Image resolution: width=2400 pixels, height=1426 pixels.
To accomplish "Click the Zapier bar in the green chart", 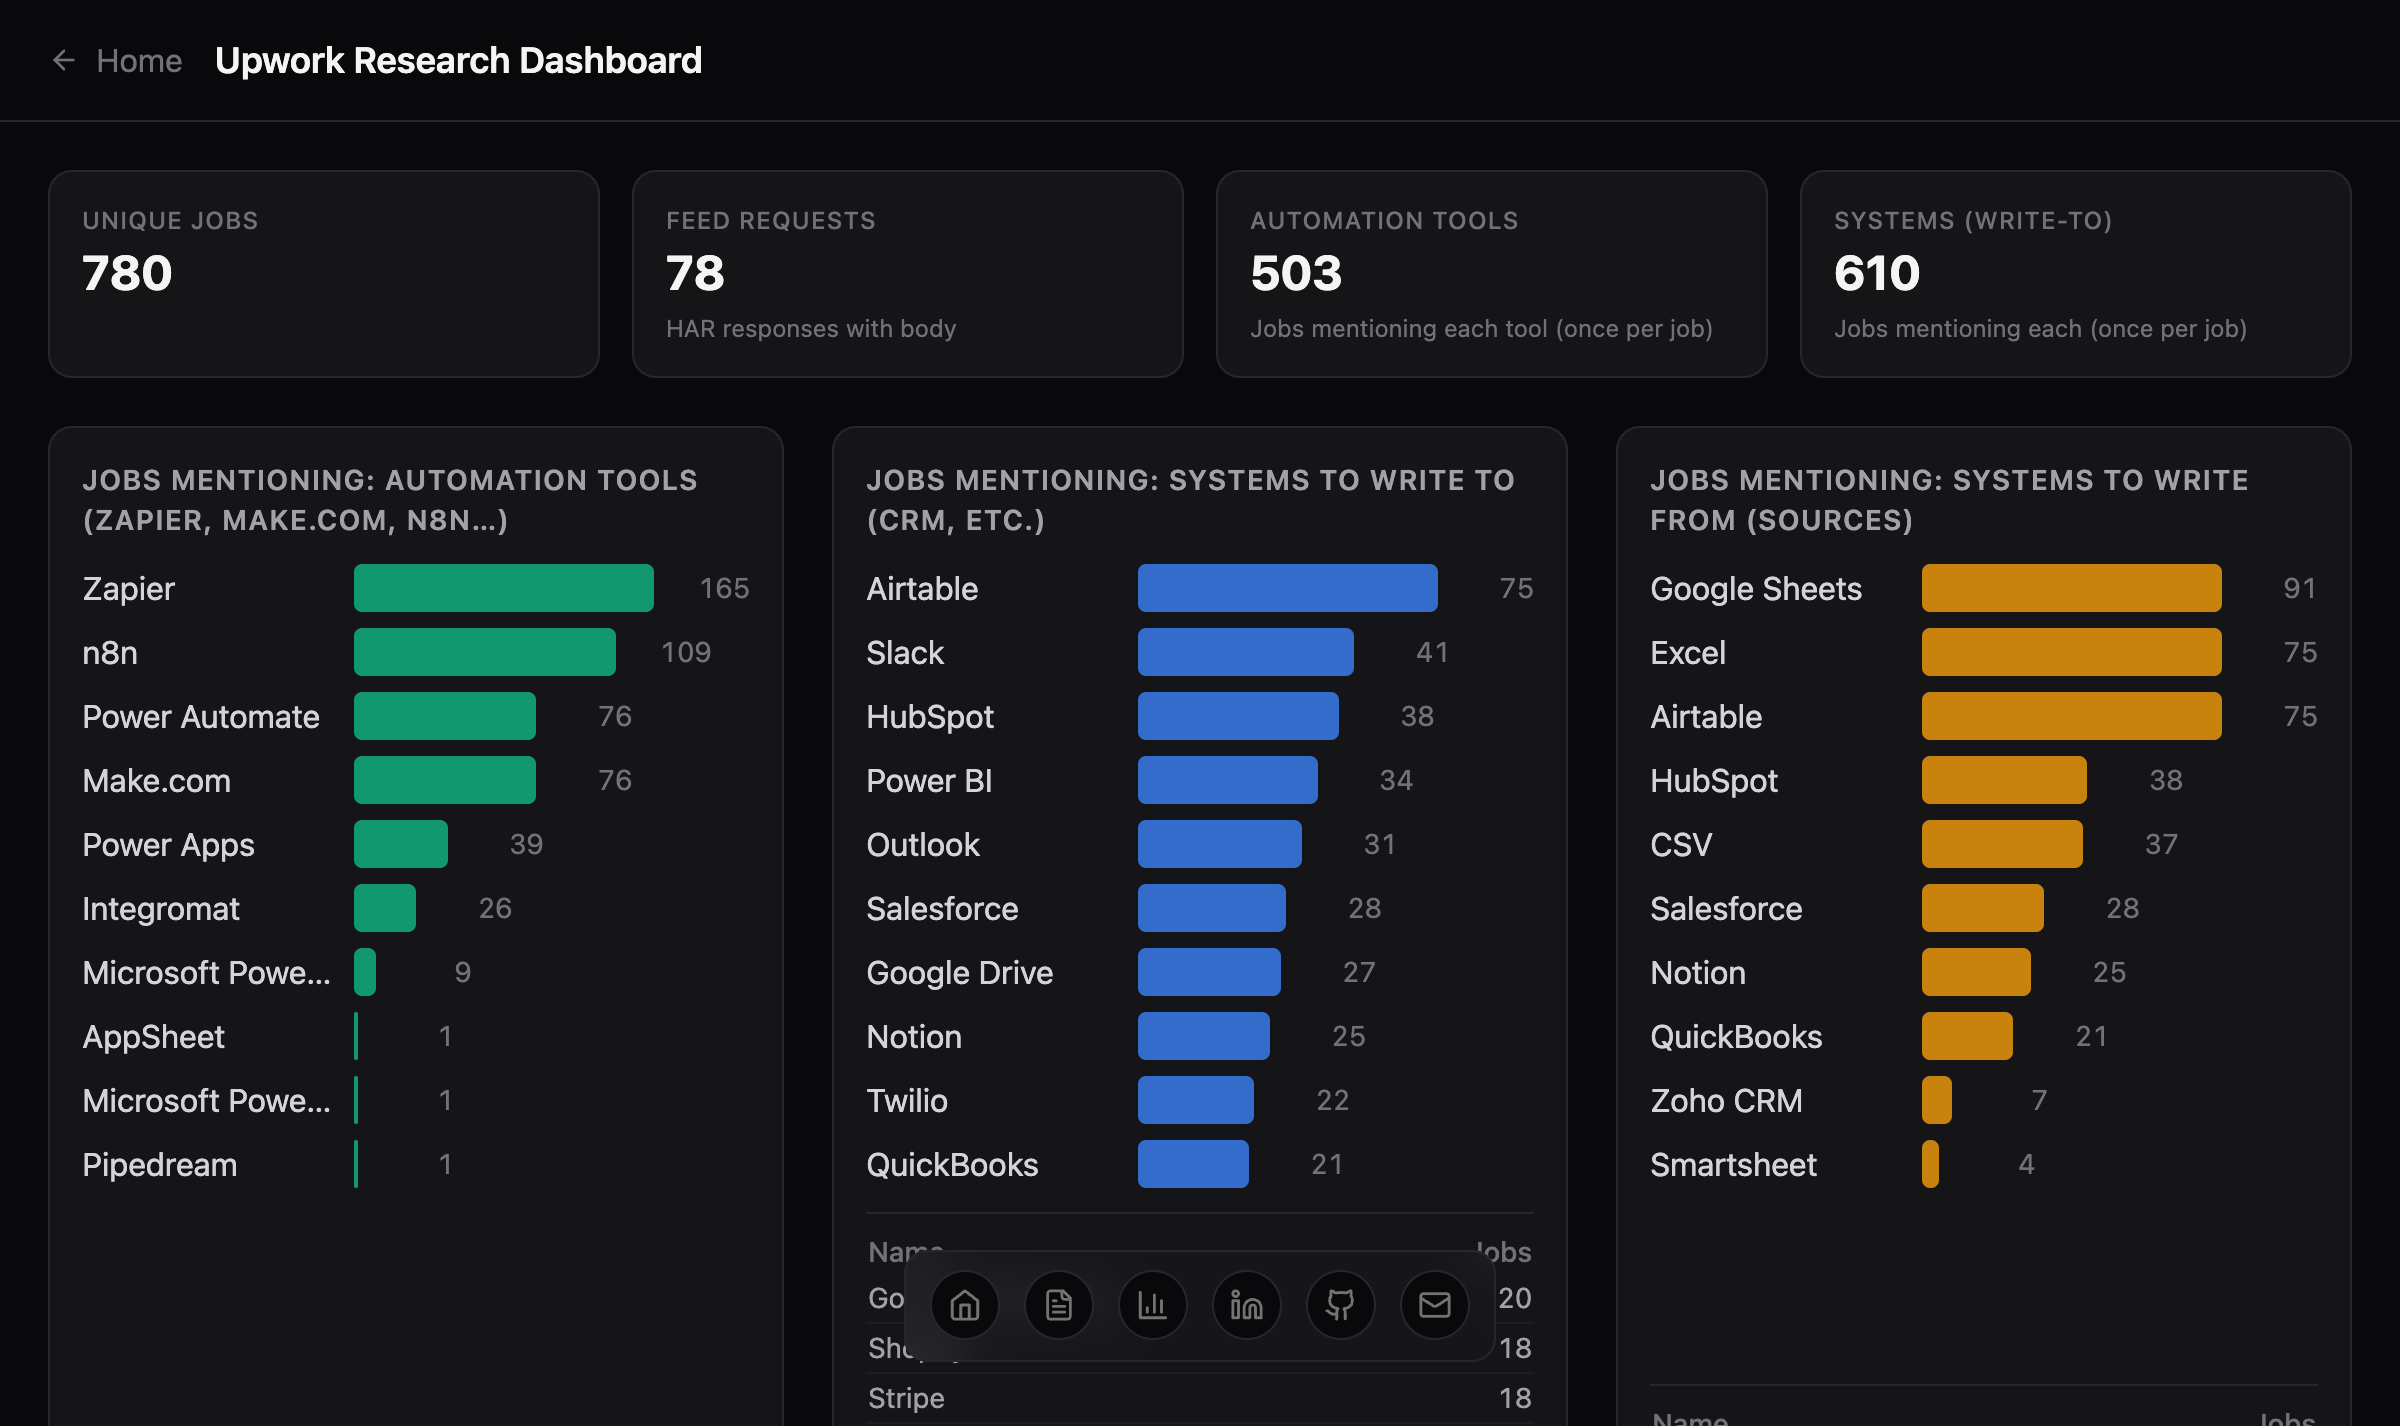I will tap(503, 588).
